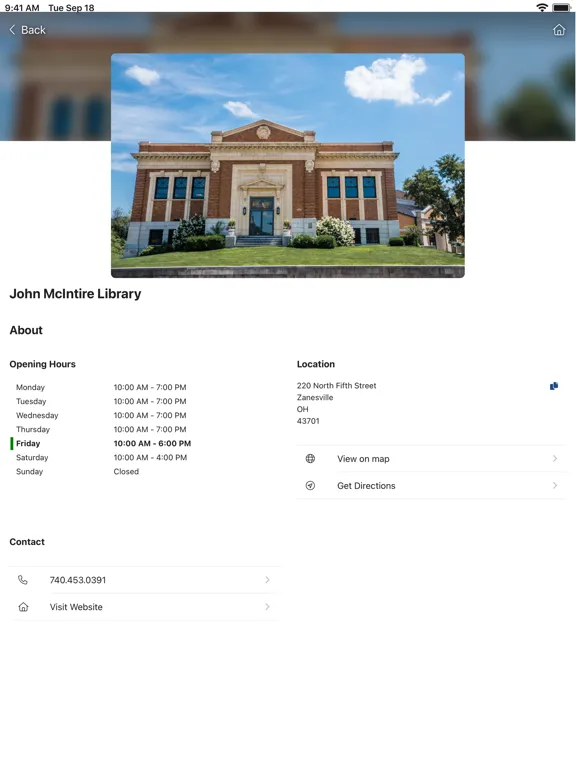Click Saturday's 10:00 AM - 4:00 PM hours
This screenshot has height=768, width=576.
(150, 457)
